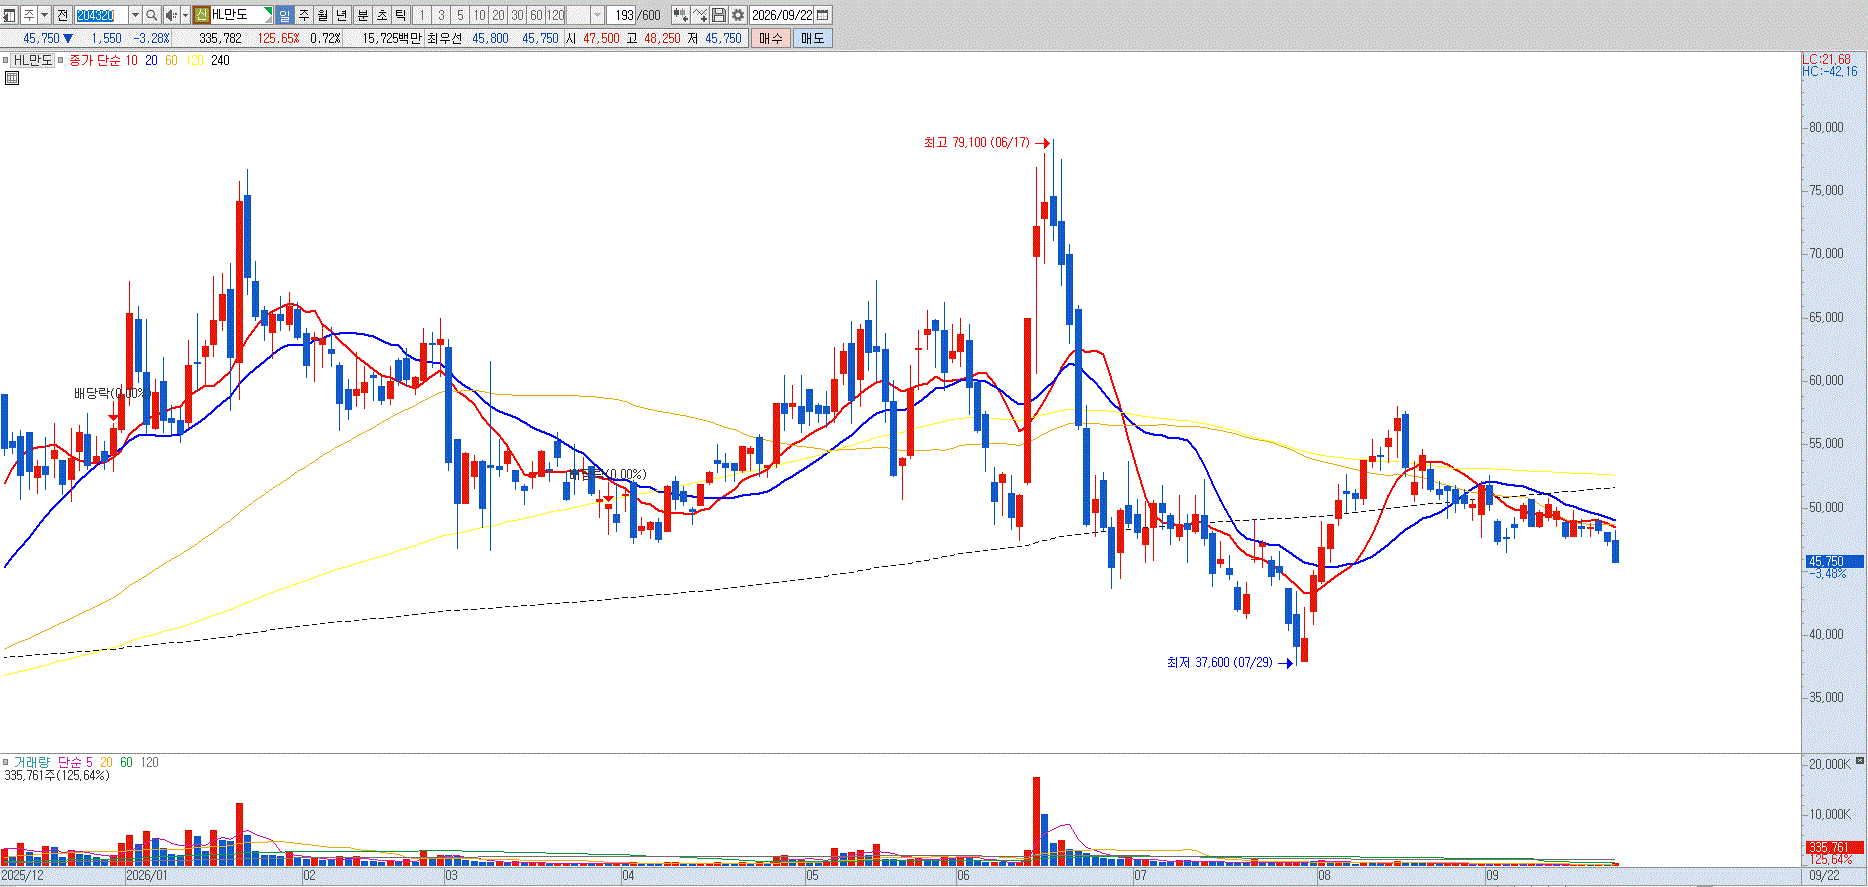Click the 2026/09/22 date field
1868x887 pixels.
tap(782, 15)
